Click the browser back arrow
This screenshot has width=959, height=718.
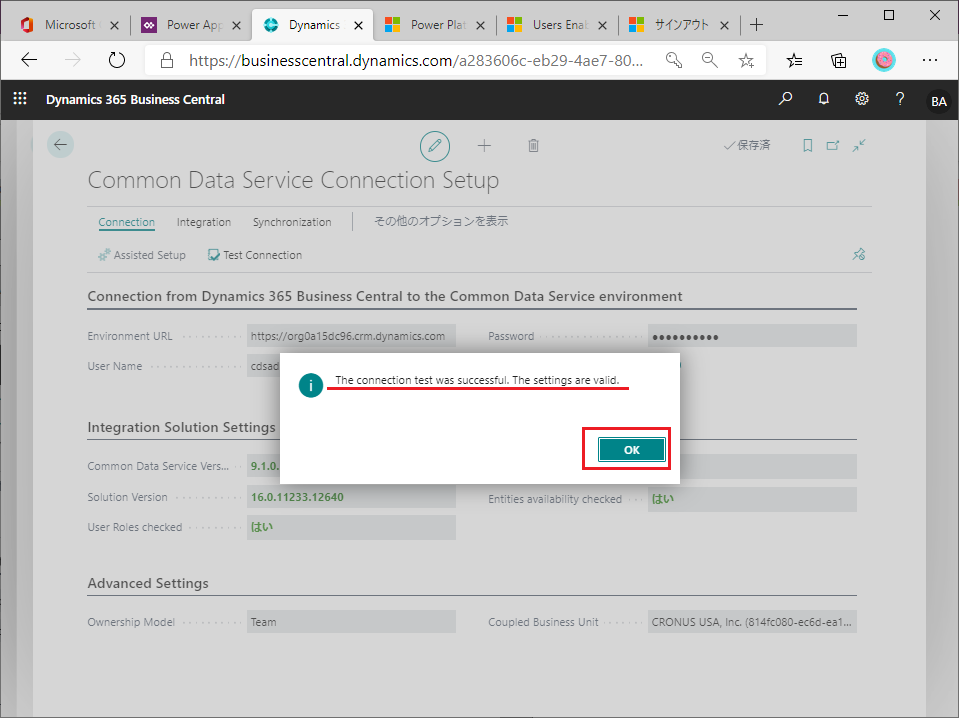pyautogui.click(x=29, y=60)
